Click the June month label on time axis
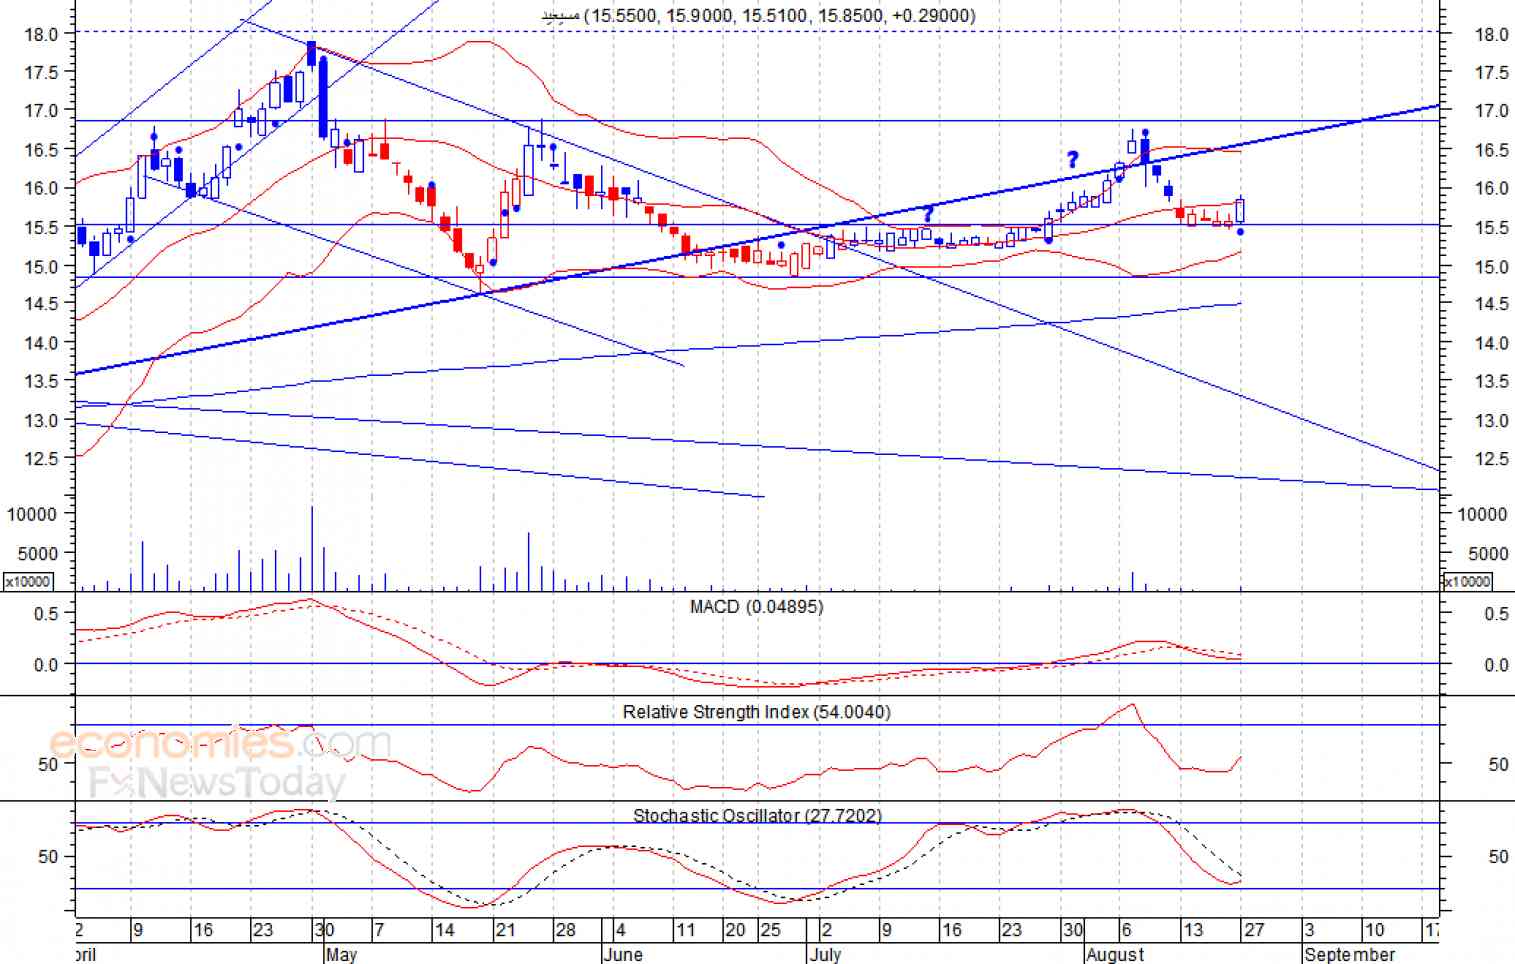The width and height of the screenshot is (1515, 964). 623,954
